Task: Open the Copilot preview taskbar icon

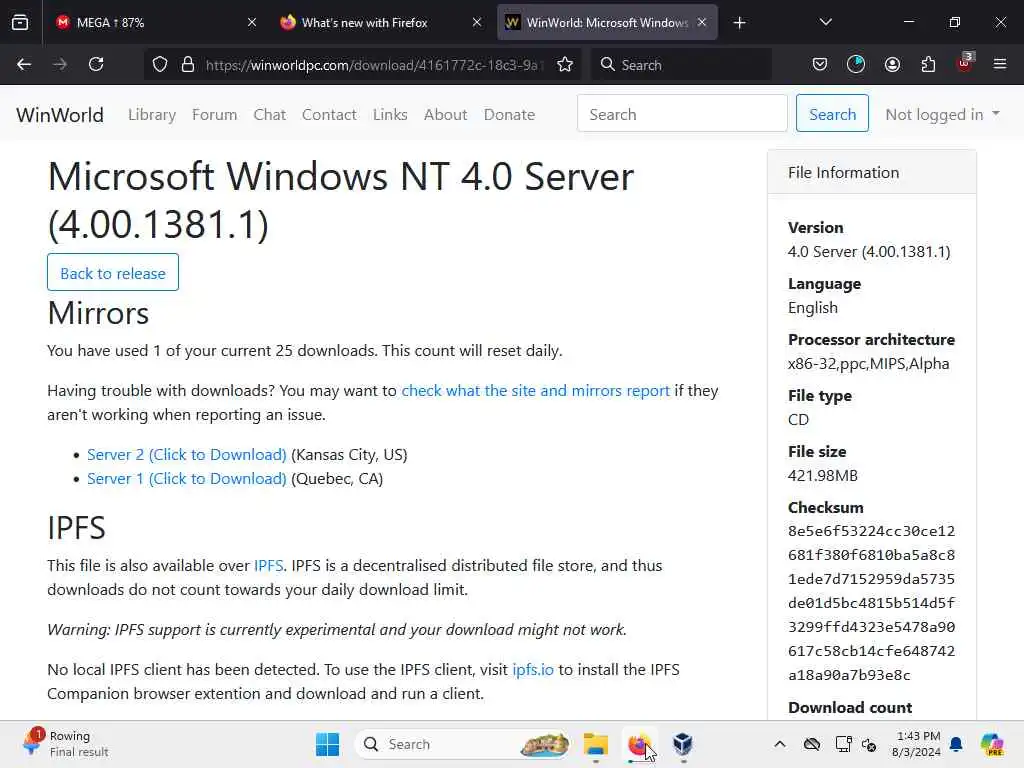Action: (x=992, y=744)
